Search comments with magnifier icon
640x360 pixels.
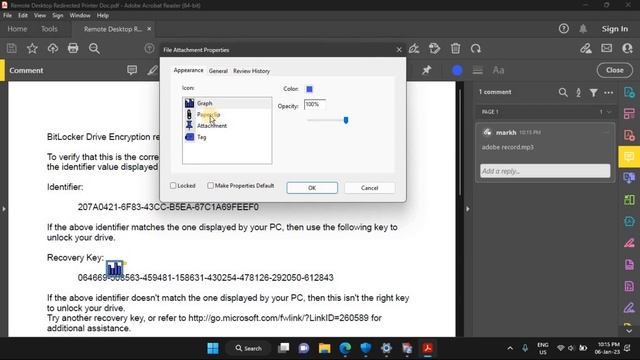[563, 92]
